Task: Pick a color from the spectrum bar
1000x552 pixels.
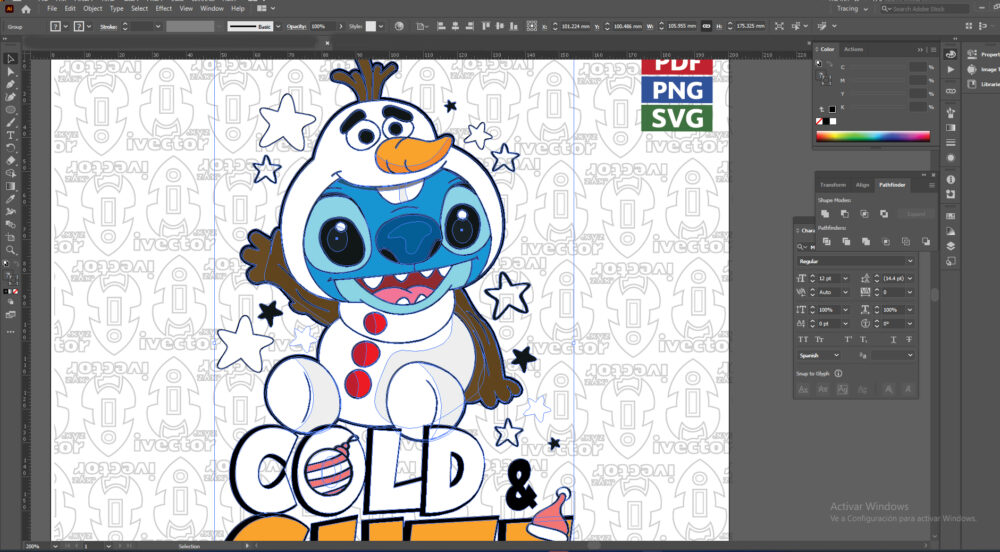Action: 872,136
